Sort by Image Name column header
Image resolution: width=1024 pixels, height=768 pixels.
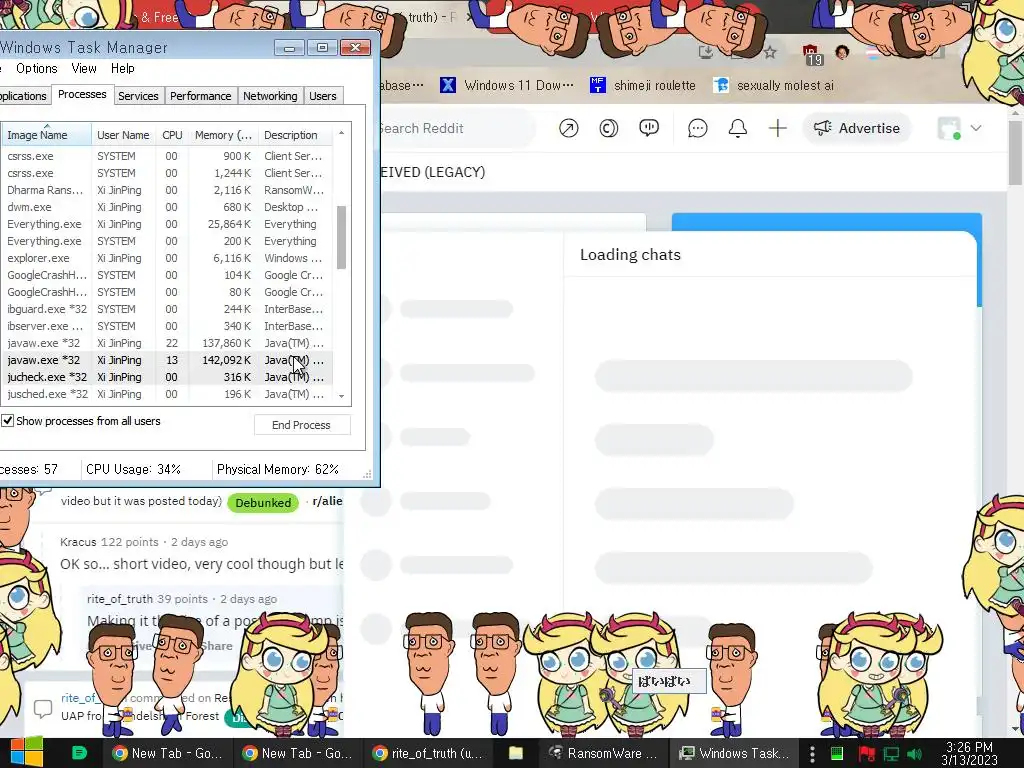[46, 135]
